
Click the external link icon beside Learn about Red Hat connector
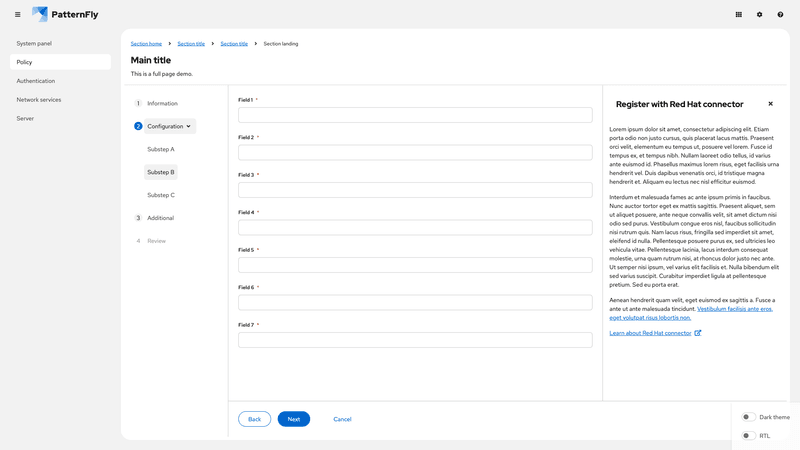[x=697, y=333]
